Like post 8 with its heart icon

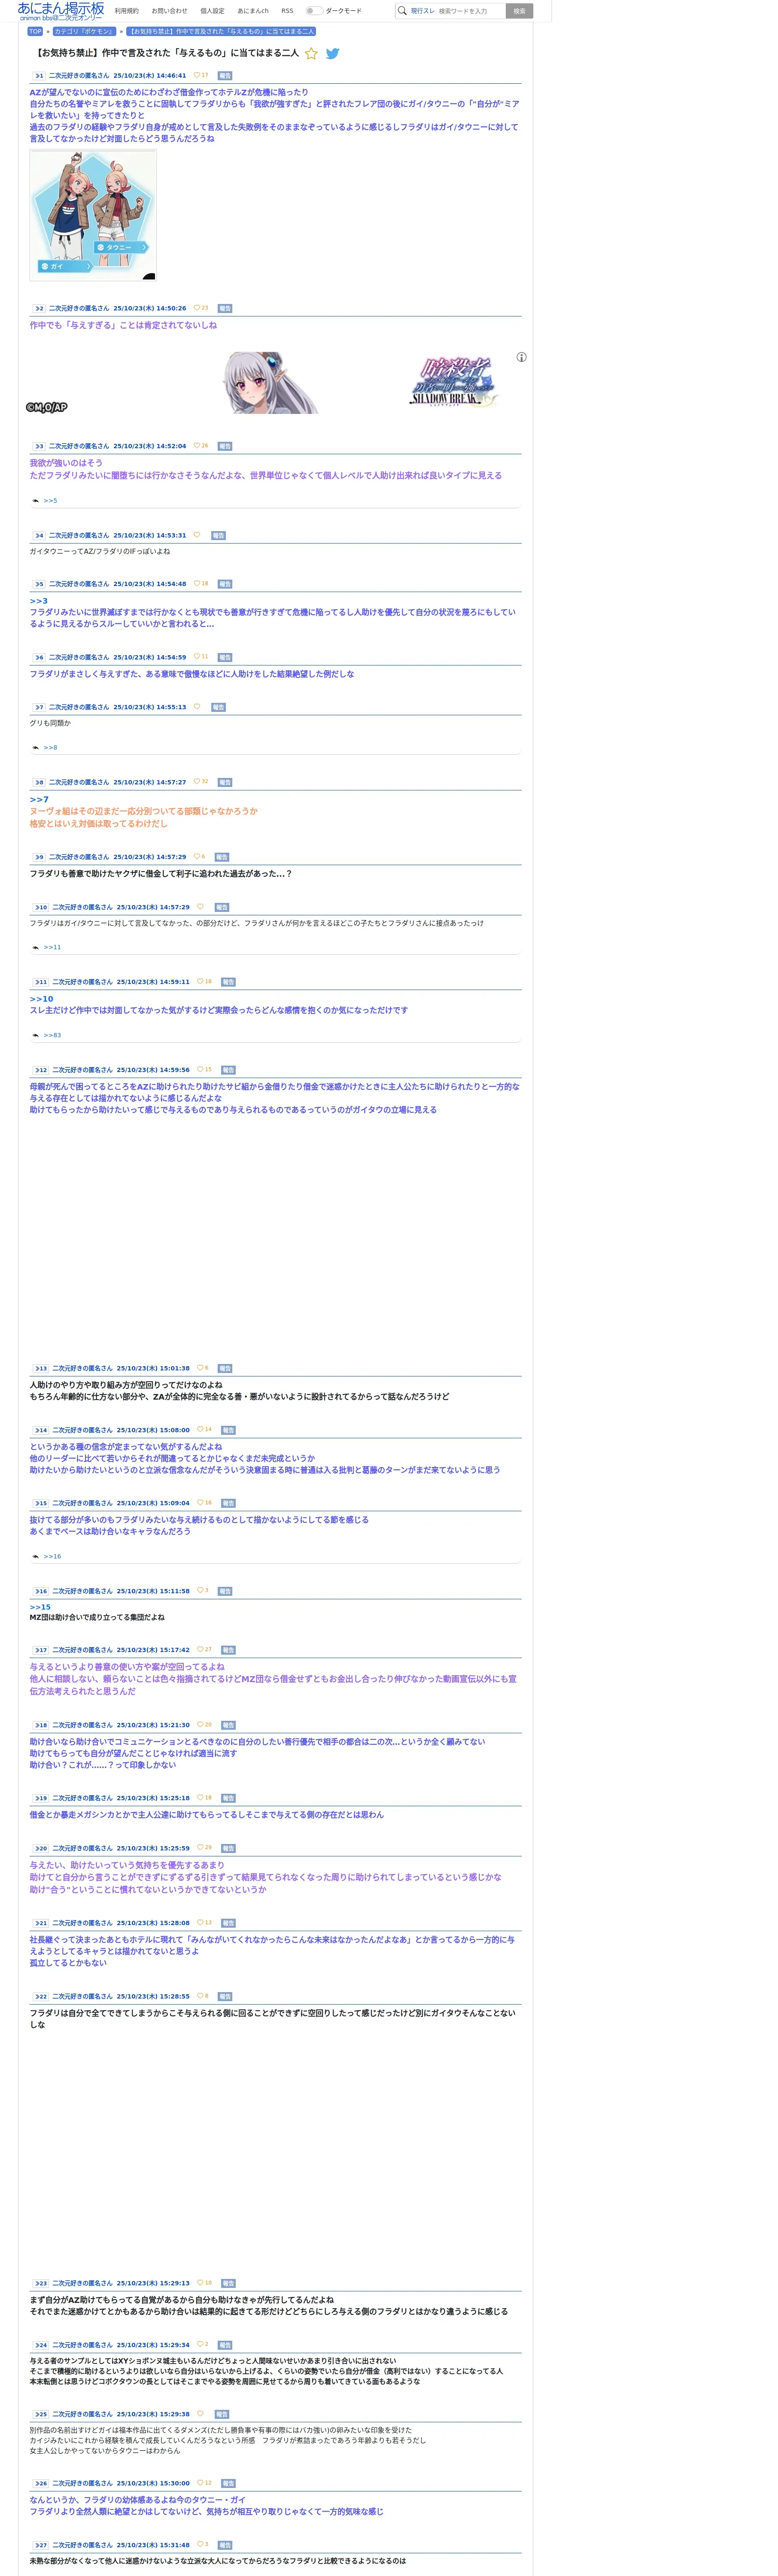click(197, 782)
